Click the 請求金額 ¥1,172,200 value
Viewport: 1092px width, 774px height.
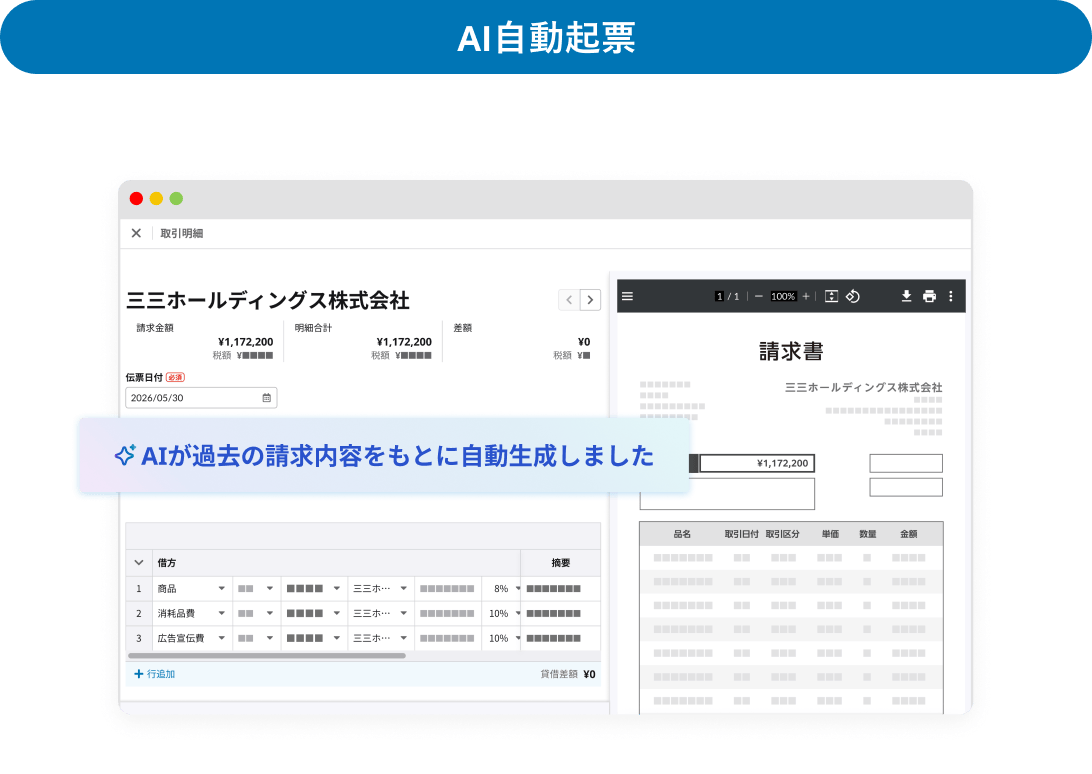tap(245, 342)
